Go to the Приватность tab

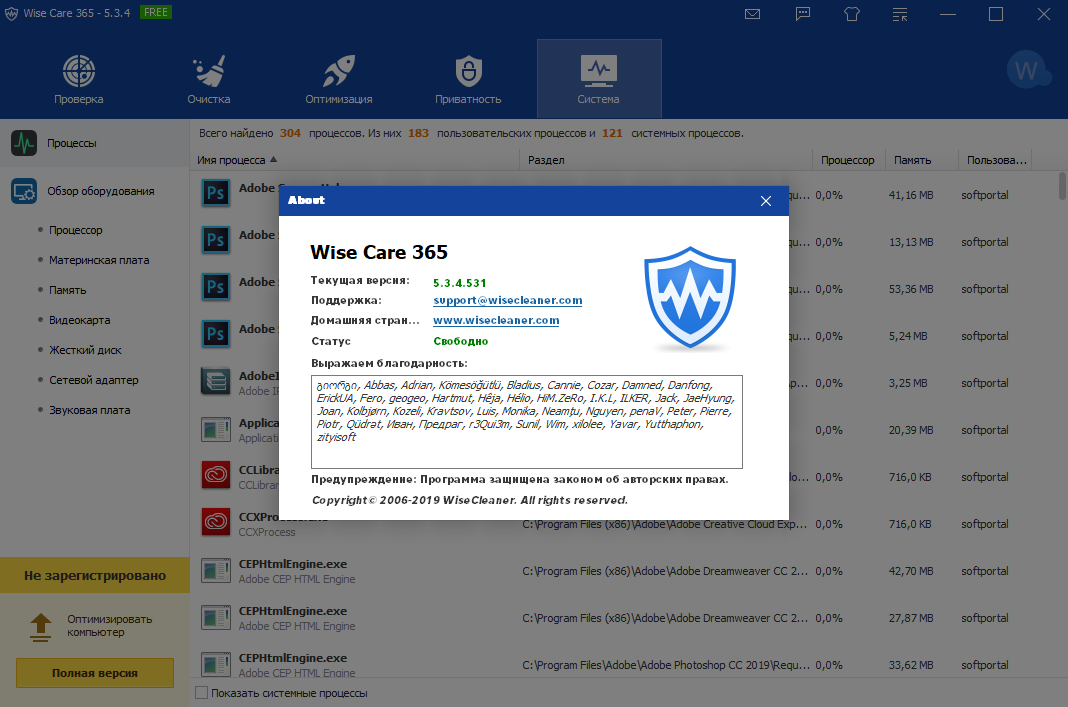coord(468,79)
